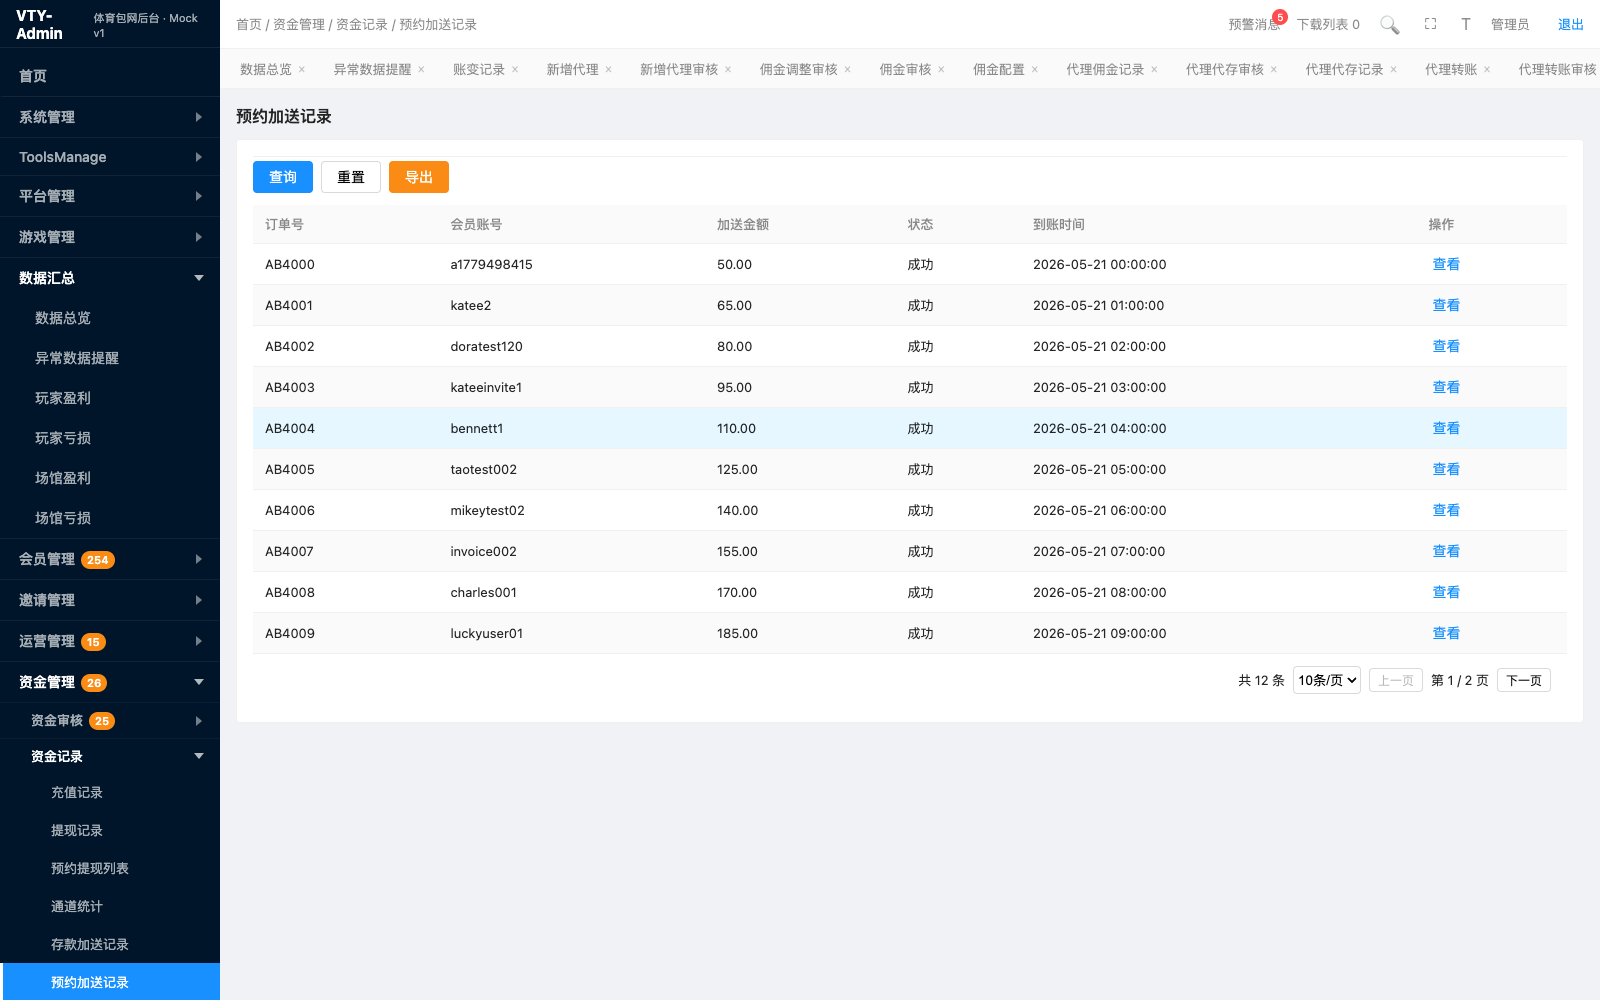The image size is (1600, 1000).
Task: Close the 新增代理审核 tab
Action: [728, 70]
